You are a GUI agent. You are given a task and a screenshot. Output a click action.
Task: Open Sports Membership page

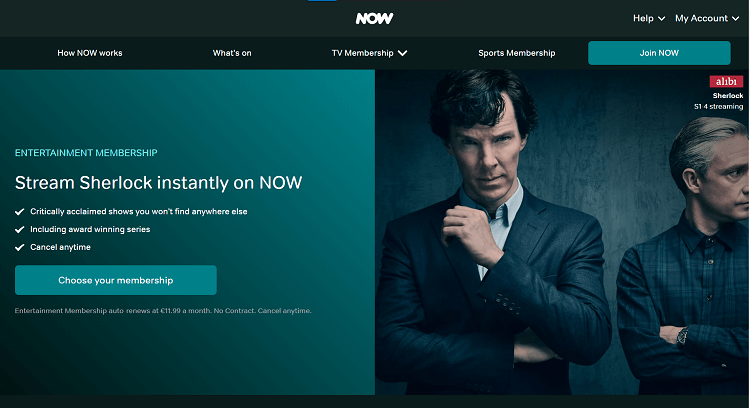pos(517,53)
